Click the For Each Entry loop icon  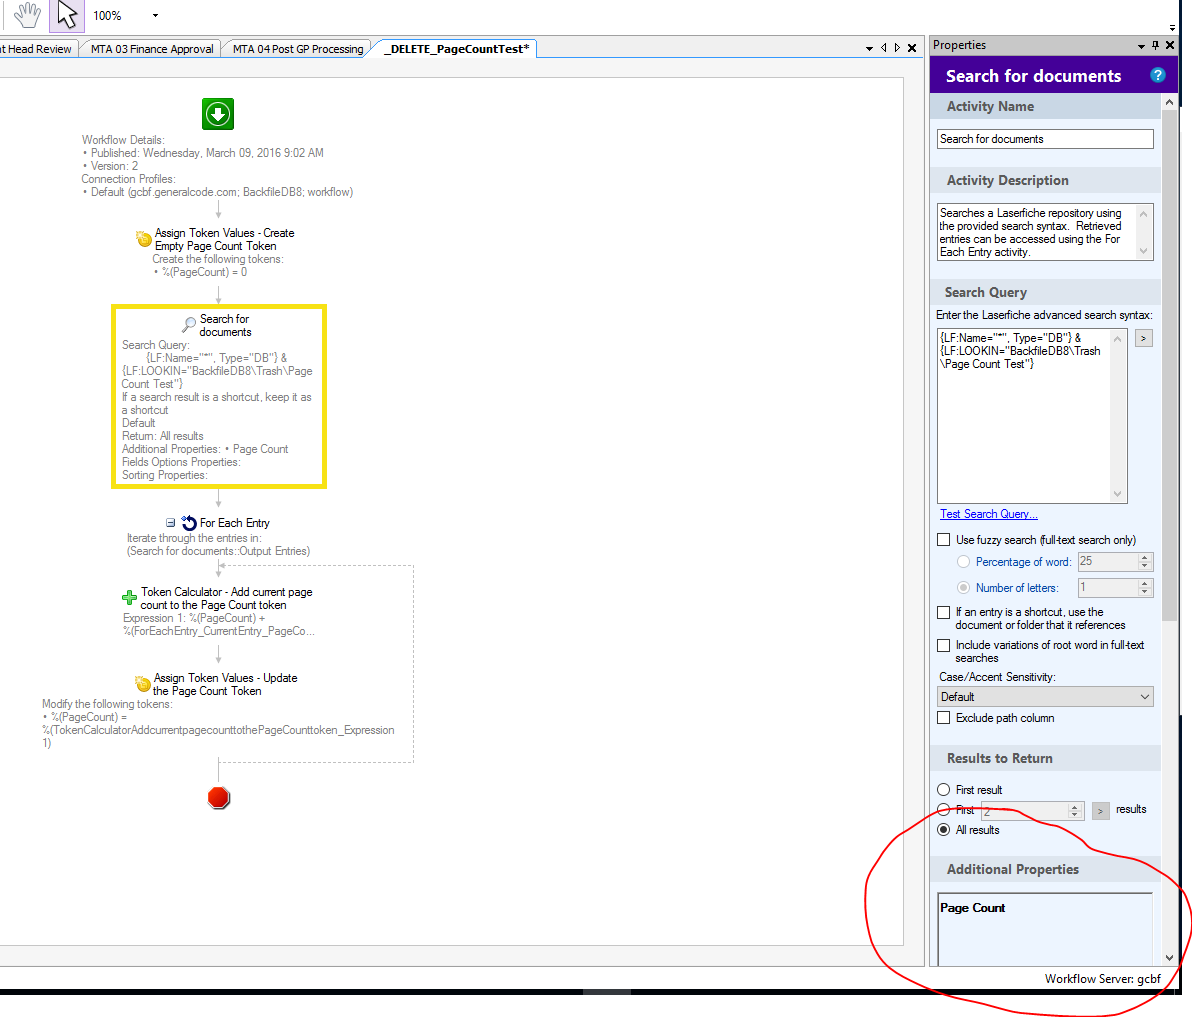[189, 523]
